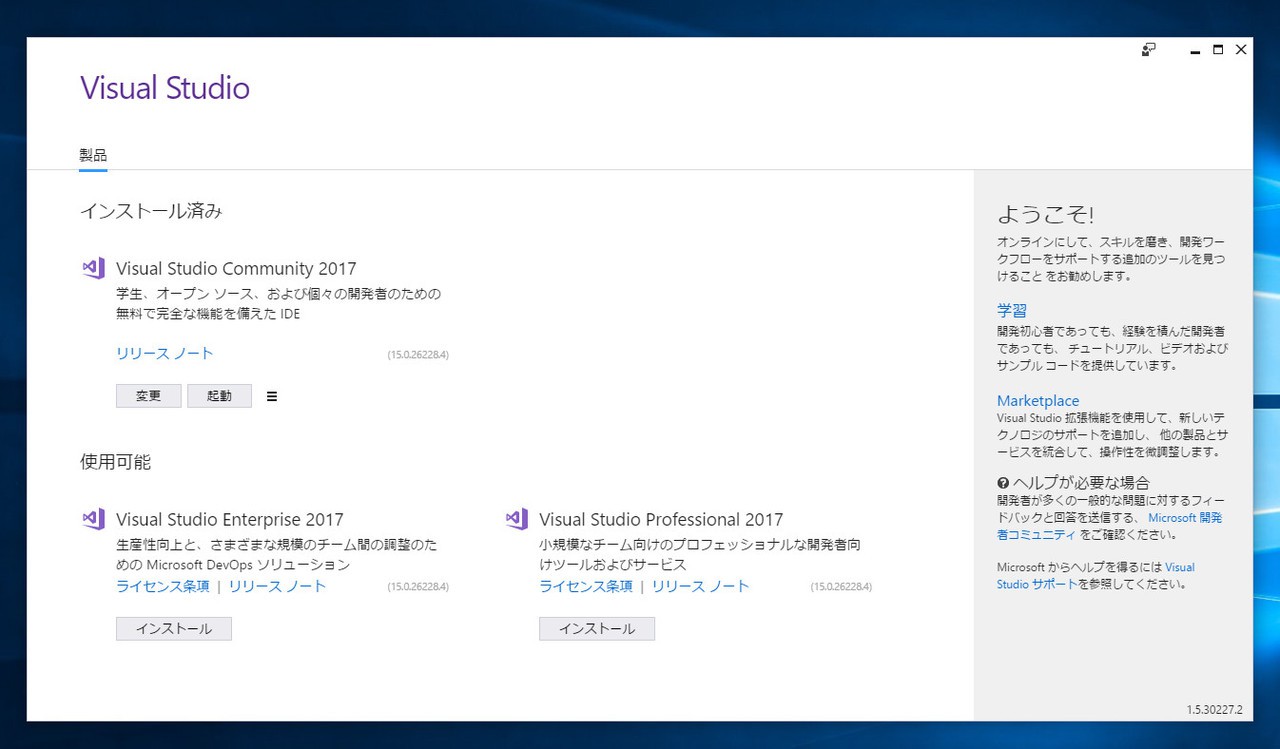Click the large Visual Studio title
The height and width of the screenshot is (749, 1280).
(x=165, y=88)
